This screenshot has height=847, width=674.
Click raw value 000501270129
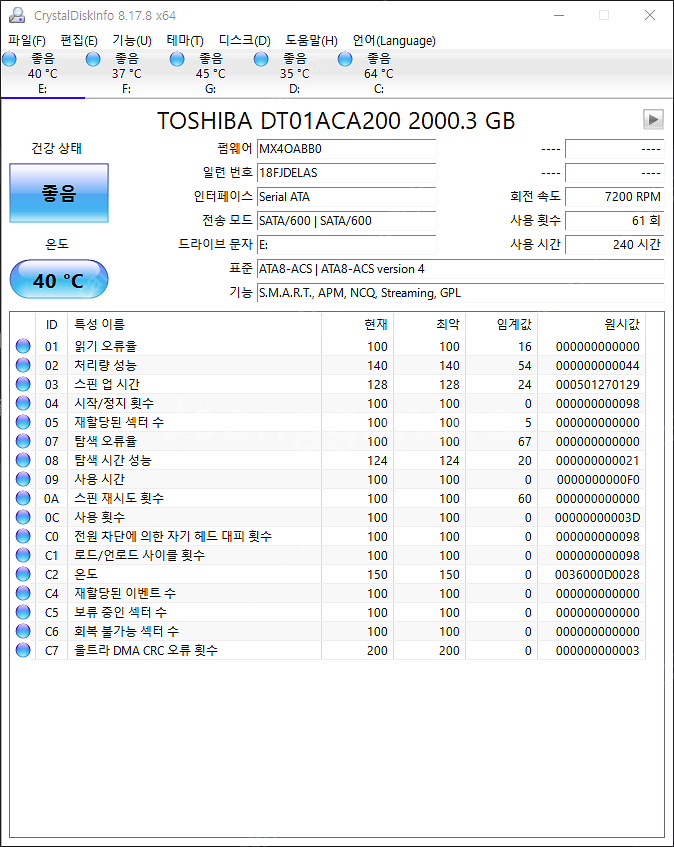pos(597,385)
